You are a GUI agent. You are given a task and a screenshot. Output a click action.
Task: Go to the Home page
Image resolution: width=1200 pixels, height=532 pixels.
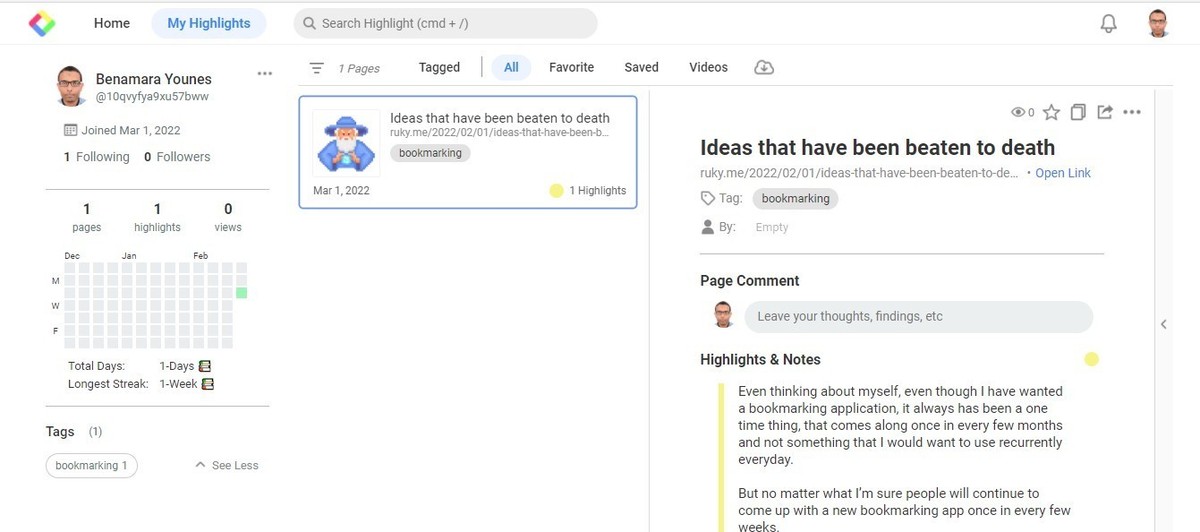coord(112,23)
